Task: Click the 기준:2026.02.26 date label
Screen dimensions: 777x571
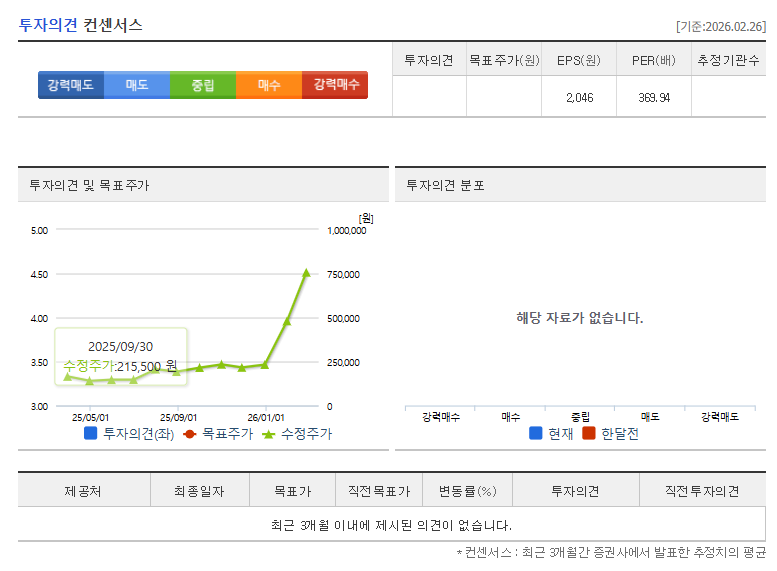Action: coord(721,26)
